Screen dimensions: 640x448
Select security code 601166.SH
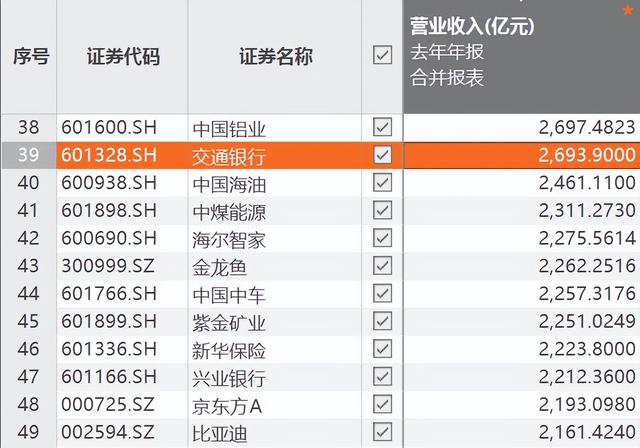109,377
